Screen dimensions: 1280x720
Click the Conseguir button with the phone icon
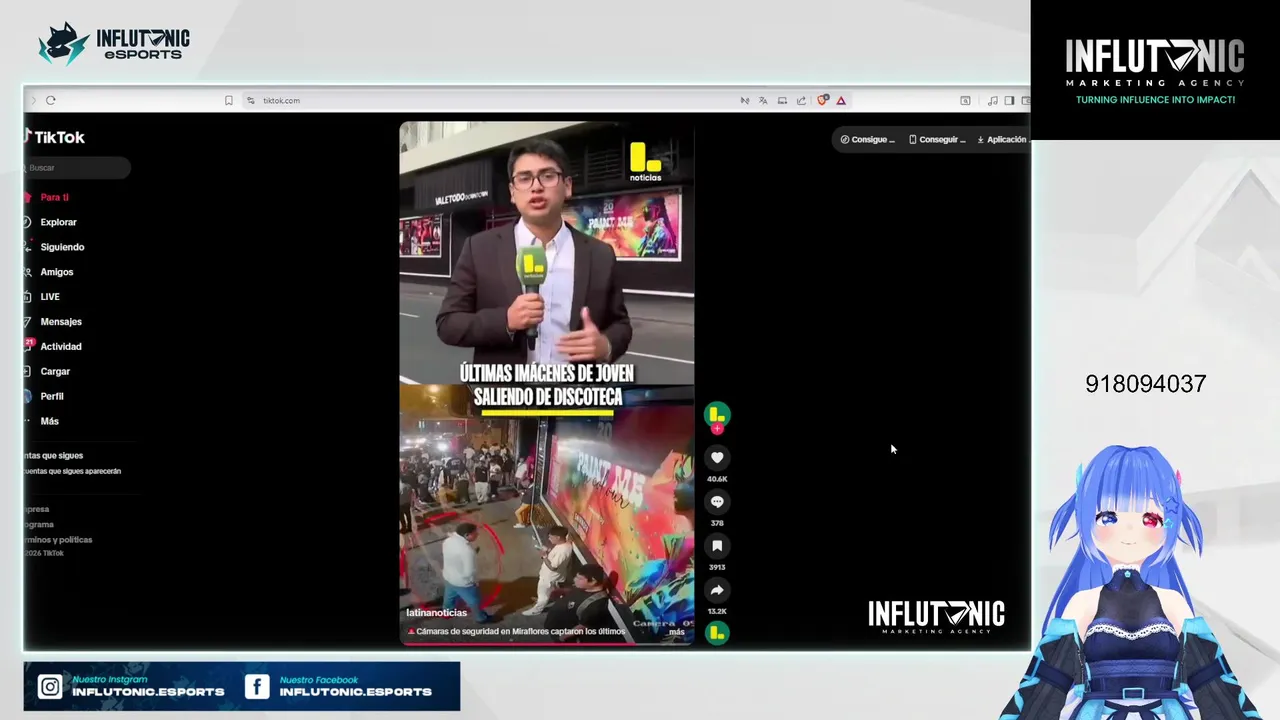(937, 139)
